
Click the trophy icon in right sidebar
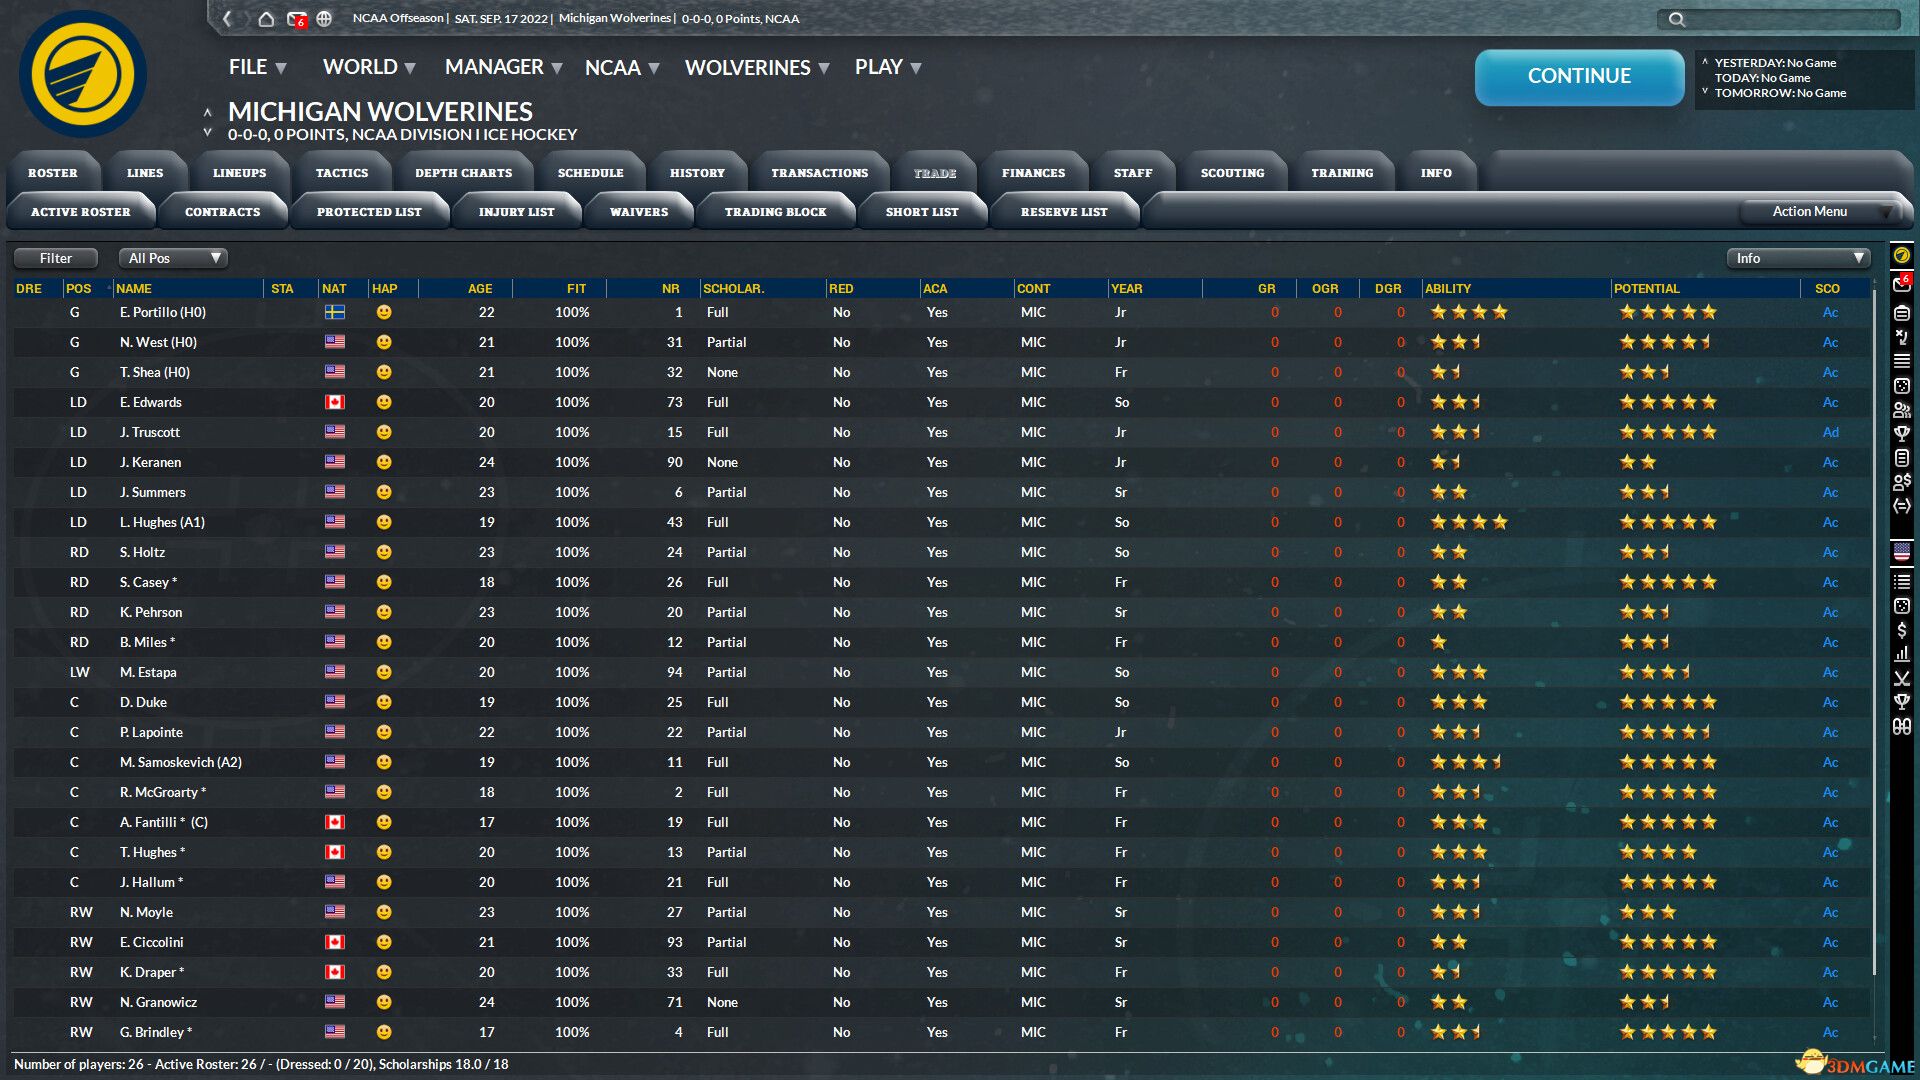[x=1901, y=433]
